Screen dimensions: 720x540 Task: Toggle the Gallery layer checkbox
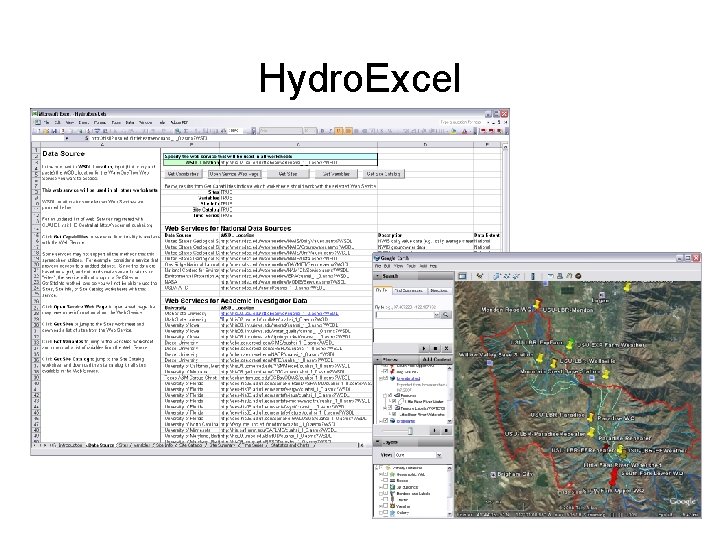385,512
